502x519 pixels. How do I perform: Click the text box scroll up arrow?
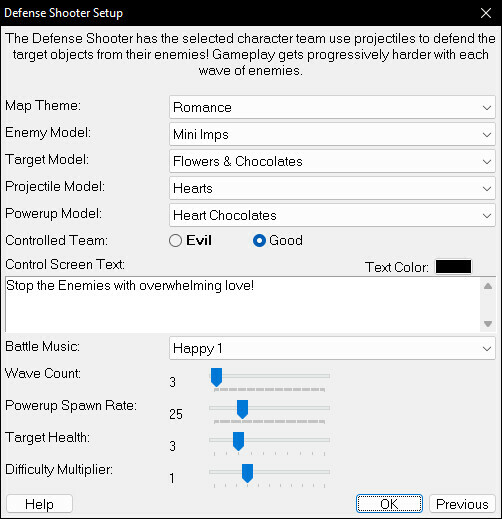click(x=488, y=286)
